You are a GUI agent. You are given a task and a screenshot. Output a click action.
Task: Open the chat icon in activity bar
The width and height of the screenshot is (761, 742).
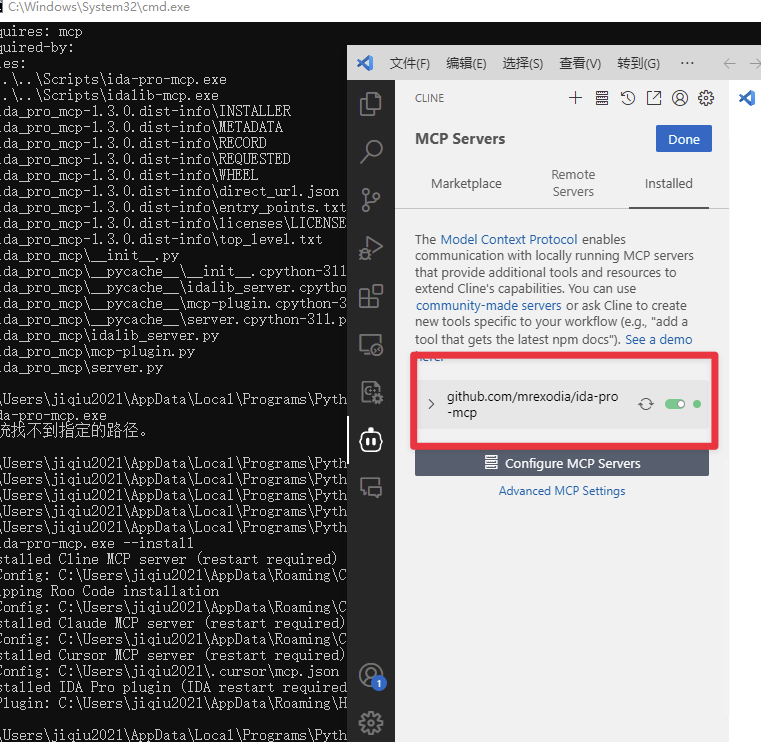(x=371, y=487)
